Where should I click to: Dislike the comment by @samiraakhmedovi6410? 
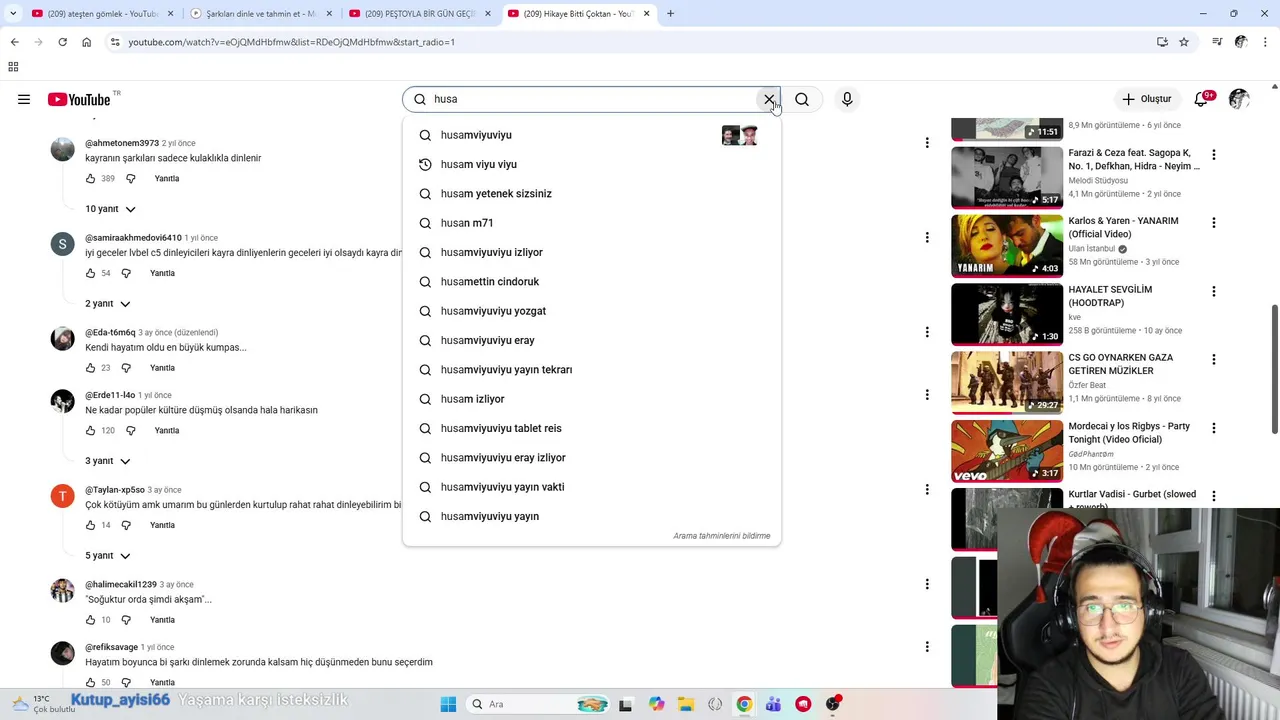coord(126,273)
